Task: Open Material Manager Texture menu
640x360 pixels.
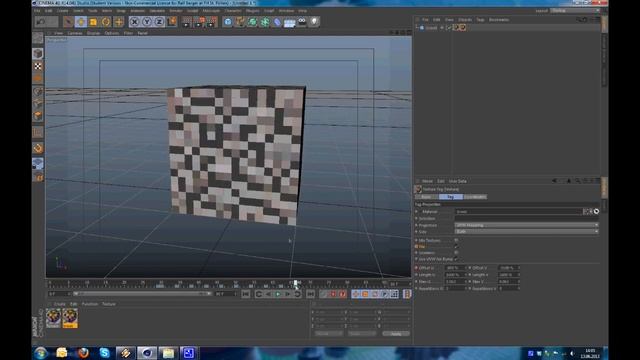Action: 109,304
